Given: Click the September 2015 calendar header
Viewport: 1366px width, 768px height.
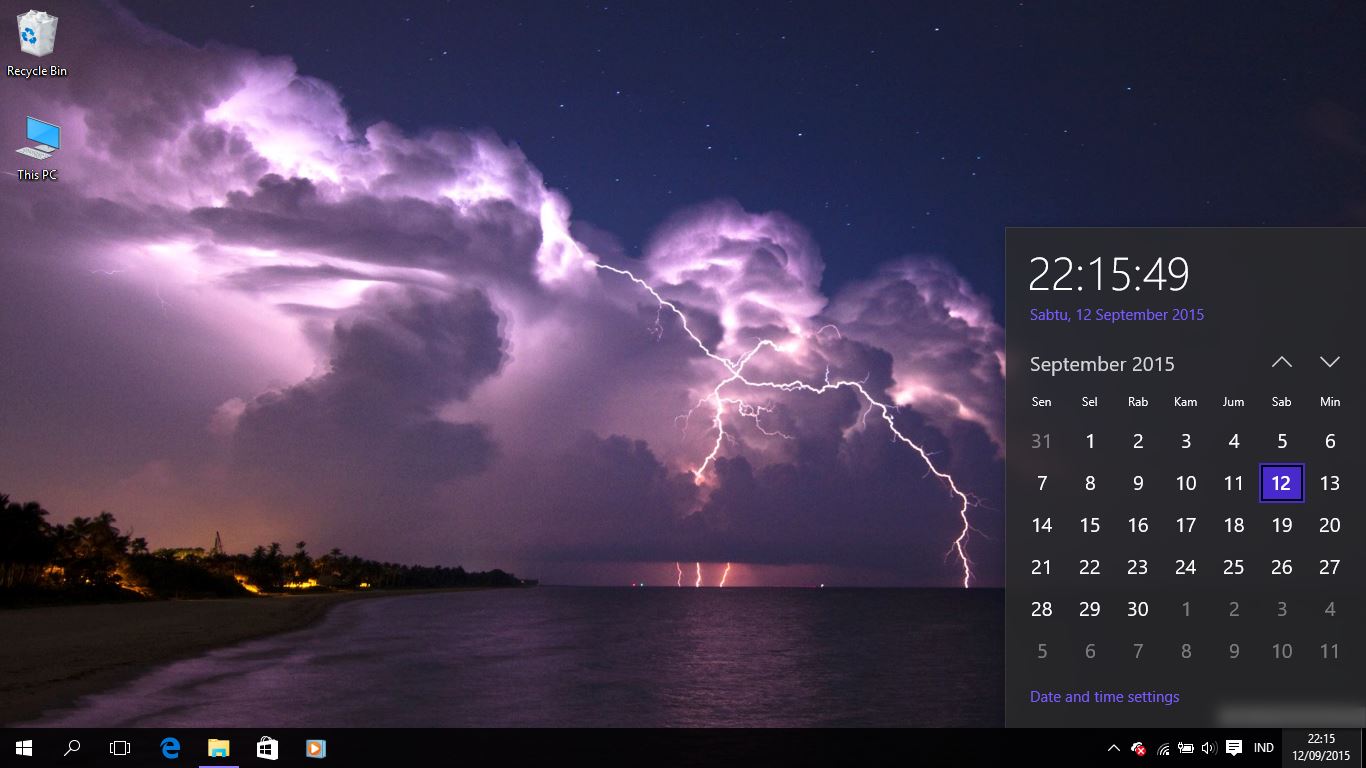Looking at the screenshot, I should tap(1102, 364).
